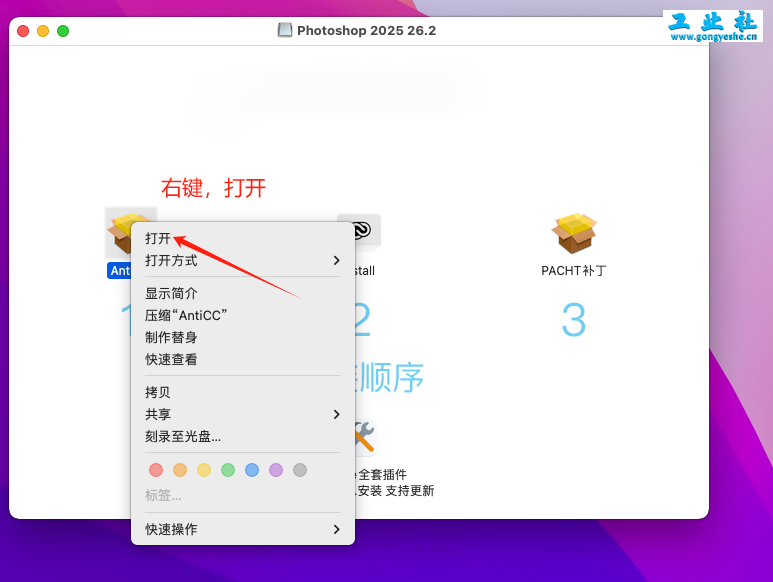773x582 pixels.
Task: Apply the gray tag color
Action: coord(300,470)
